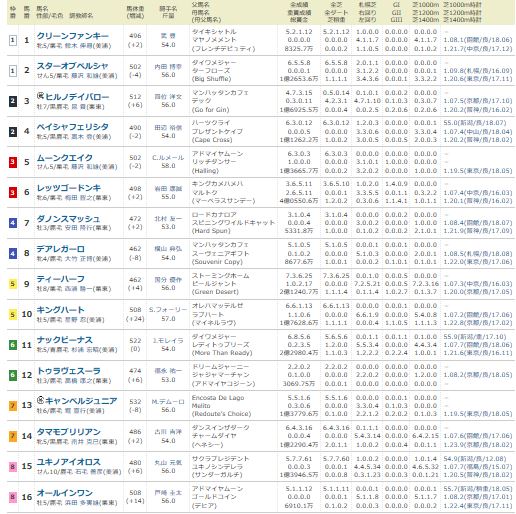This screenshot has width=516, height=514.
Task: Open トゥラヴェスーラ horse profile
Action: pyautogui.click(x=69, y=371)
